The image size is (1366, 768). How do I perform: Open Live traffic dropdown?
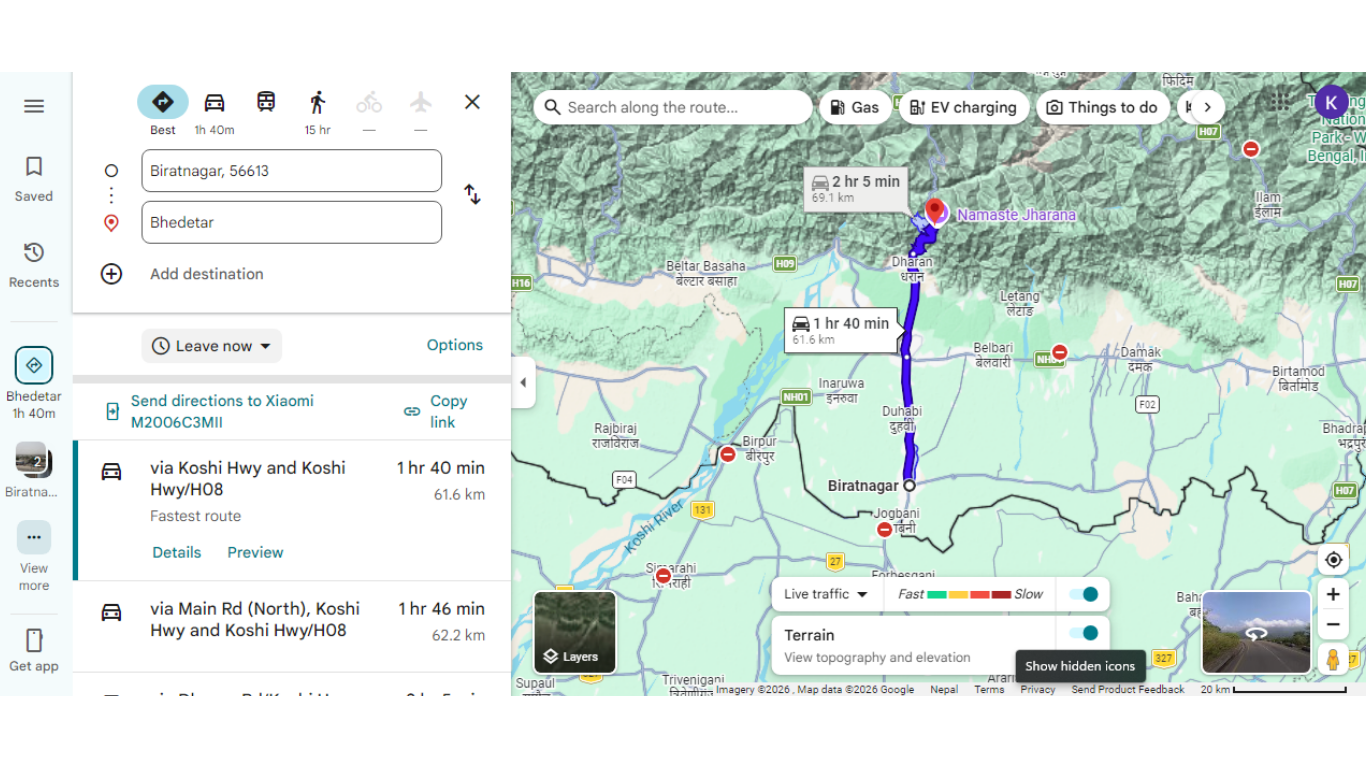[827, 594]
